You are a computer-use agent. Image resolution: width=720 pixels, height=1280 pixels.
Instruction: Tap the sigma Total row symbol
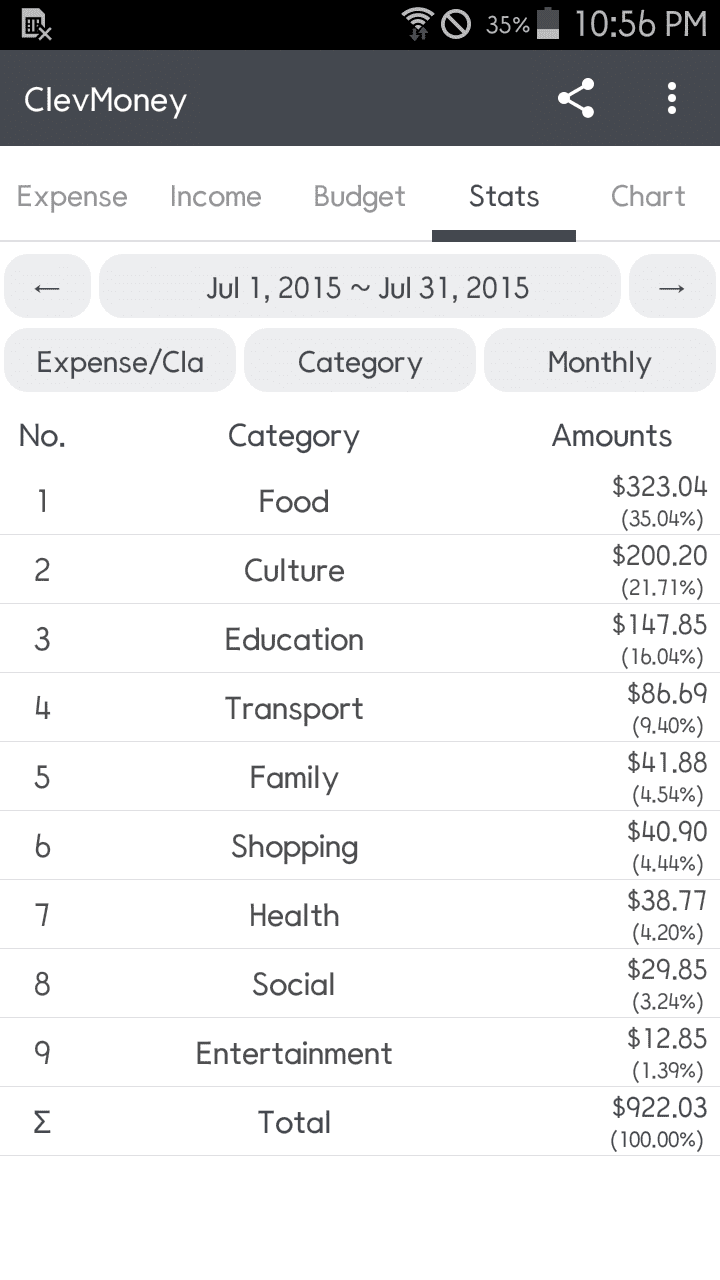(x=42, y=1122)
